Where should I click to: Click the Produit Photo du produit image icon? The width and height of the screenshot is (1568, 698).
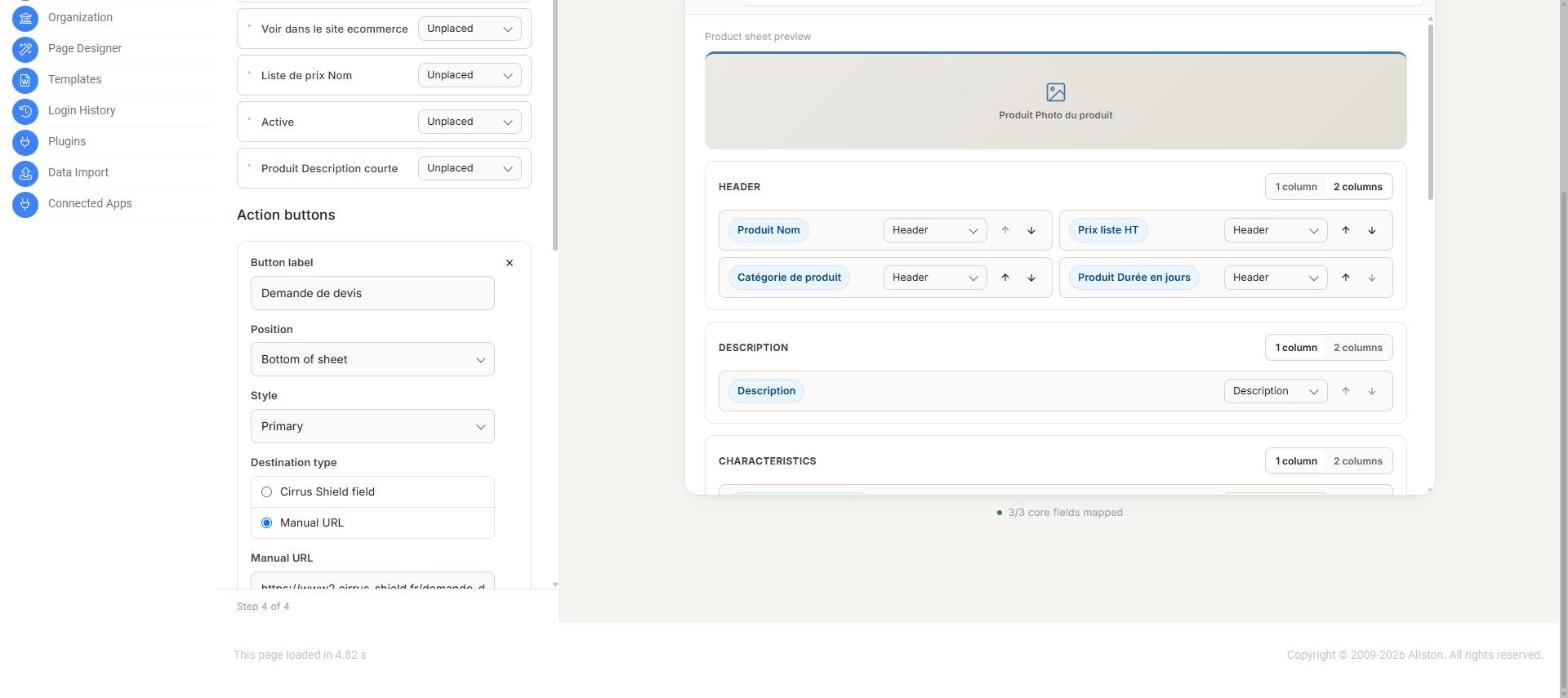coord(1055,92)
